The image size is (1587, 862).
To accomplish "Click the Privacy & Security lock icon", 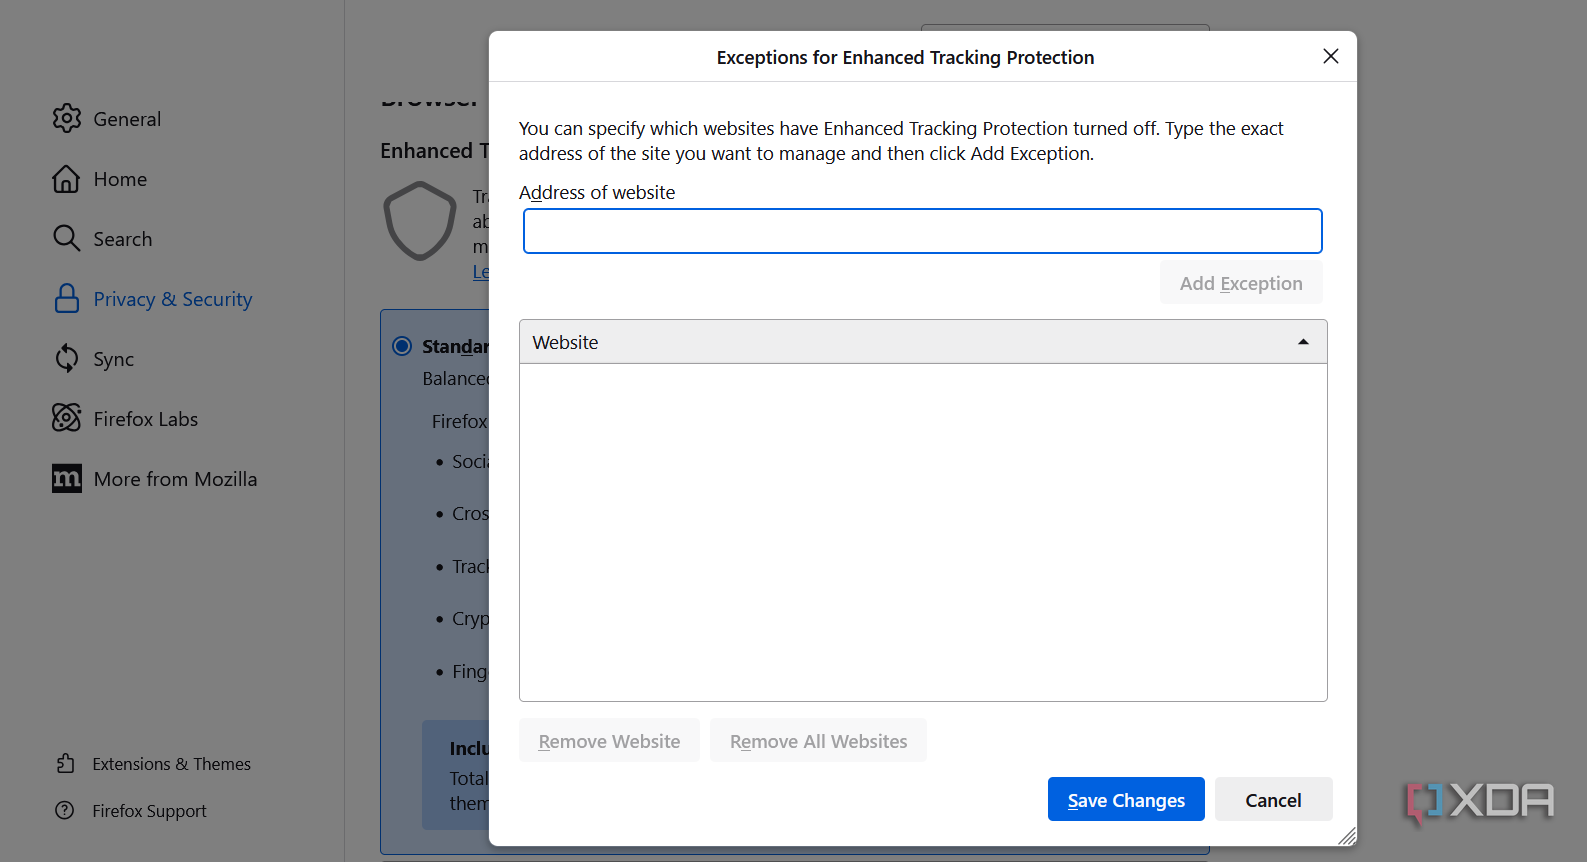I will [x=67, y=298].
